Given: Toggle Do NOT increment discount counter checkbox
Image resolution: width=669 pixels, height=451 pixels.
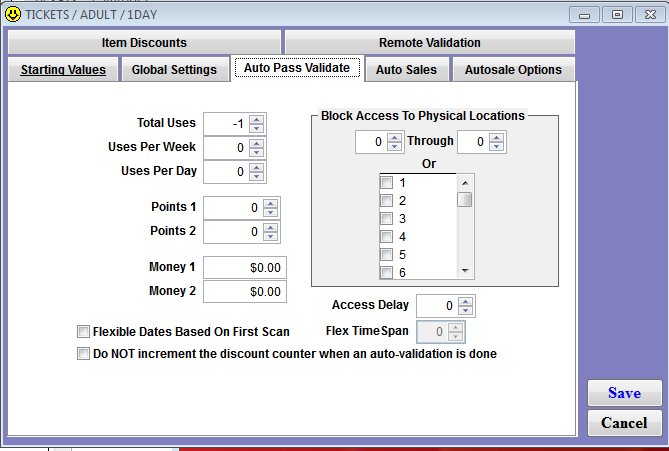Looking at the screenshot, I should 83,354.
